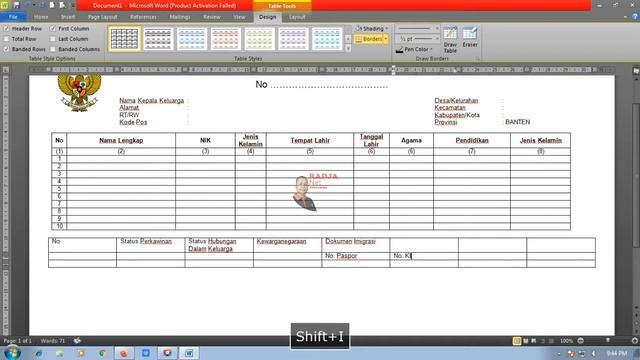This screenshot has width=640, height=360.
Task: Click the clock in the system tray
Action: (617, 353)
